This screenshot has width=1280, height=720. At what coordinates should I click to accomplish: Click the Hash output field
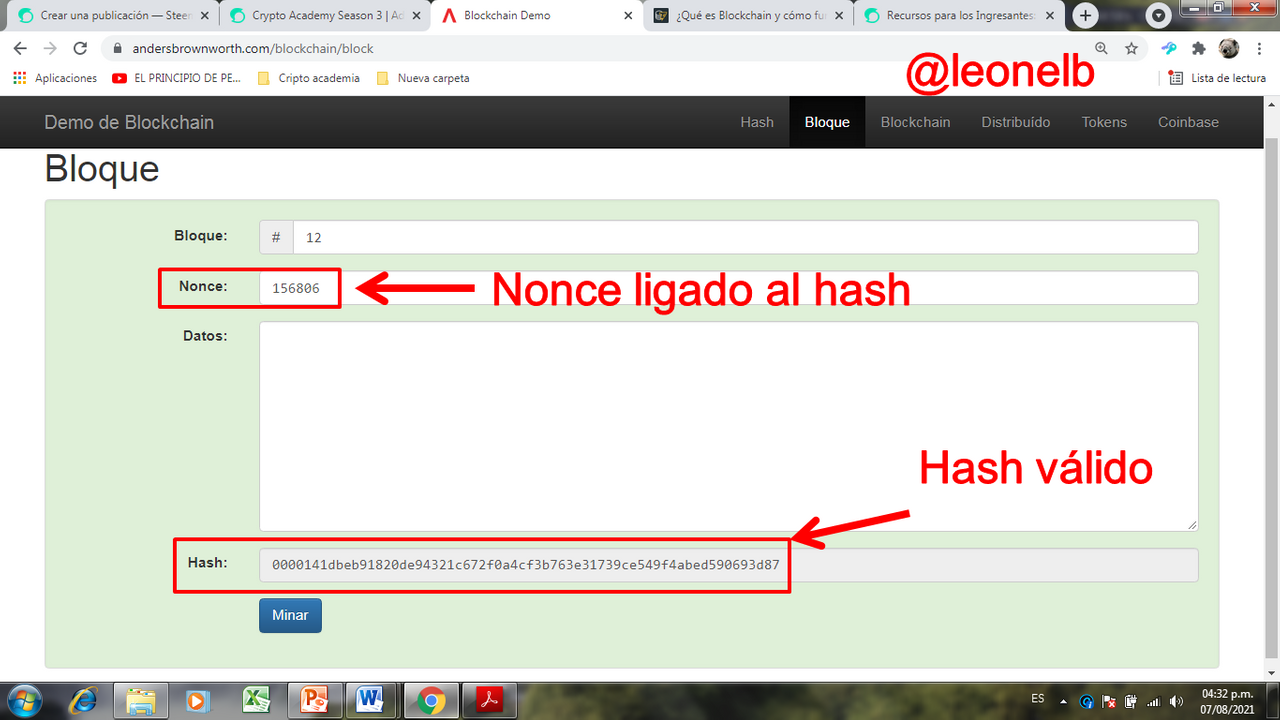click(728, 565)
